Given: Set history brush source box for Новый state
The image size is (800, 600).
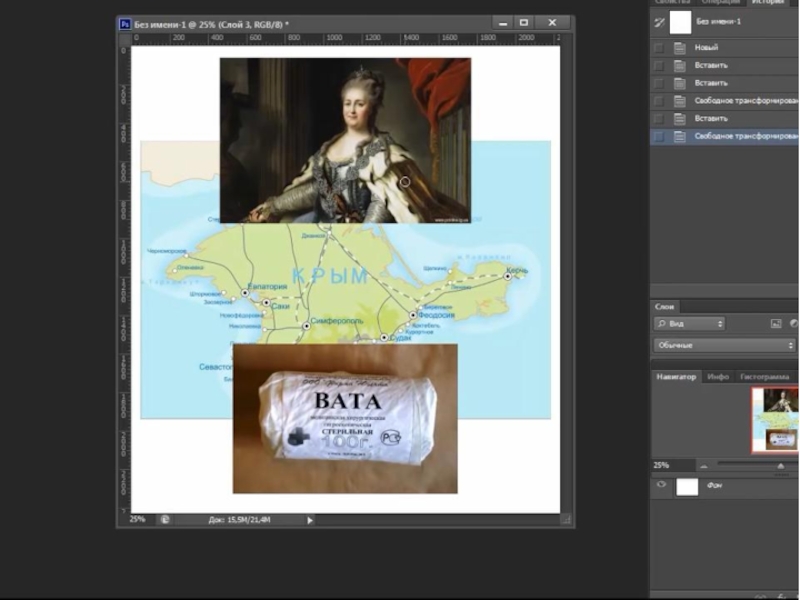Looking at the screenshot, I should [x=658, y=47].
